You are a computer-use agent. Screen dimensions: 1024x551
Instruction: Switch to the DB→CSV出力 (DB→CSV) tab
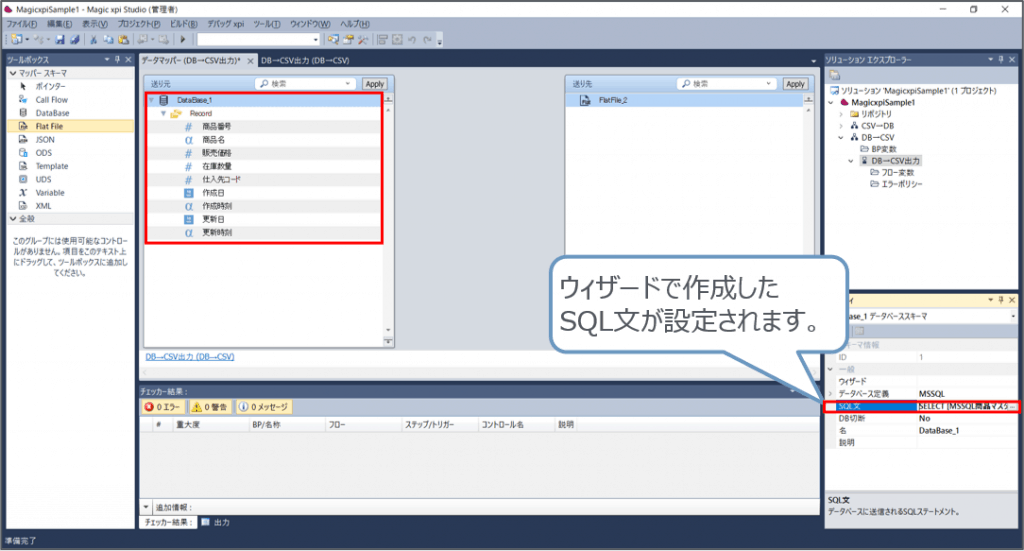point(305,61)
